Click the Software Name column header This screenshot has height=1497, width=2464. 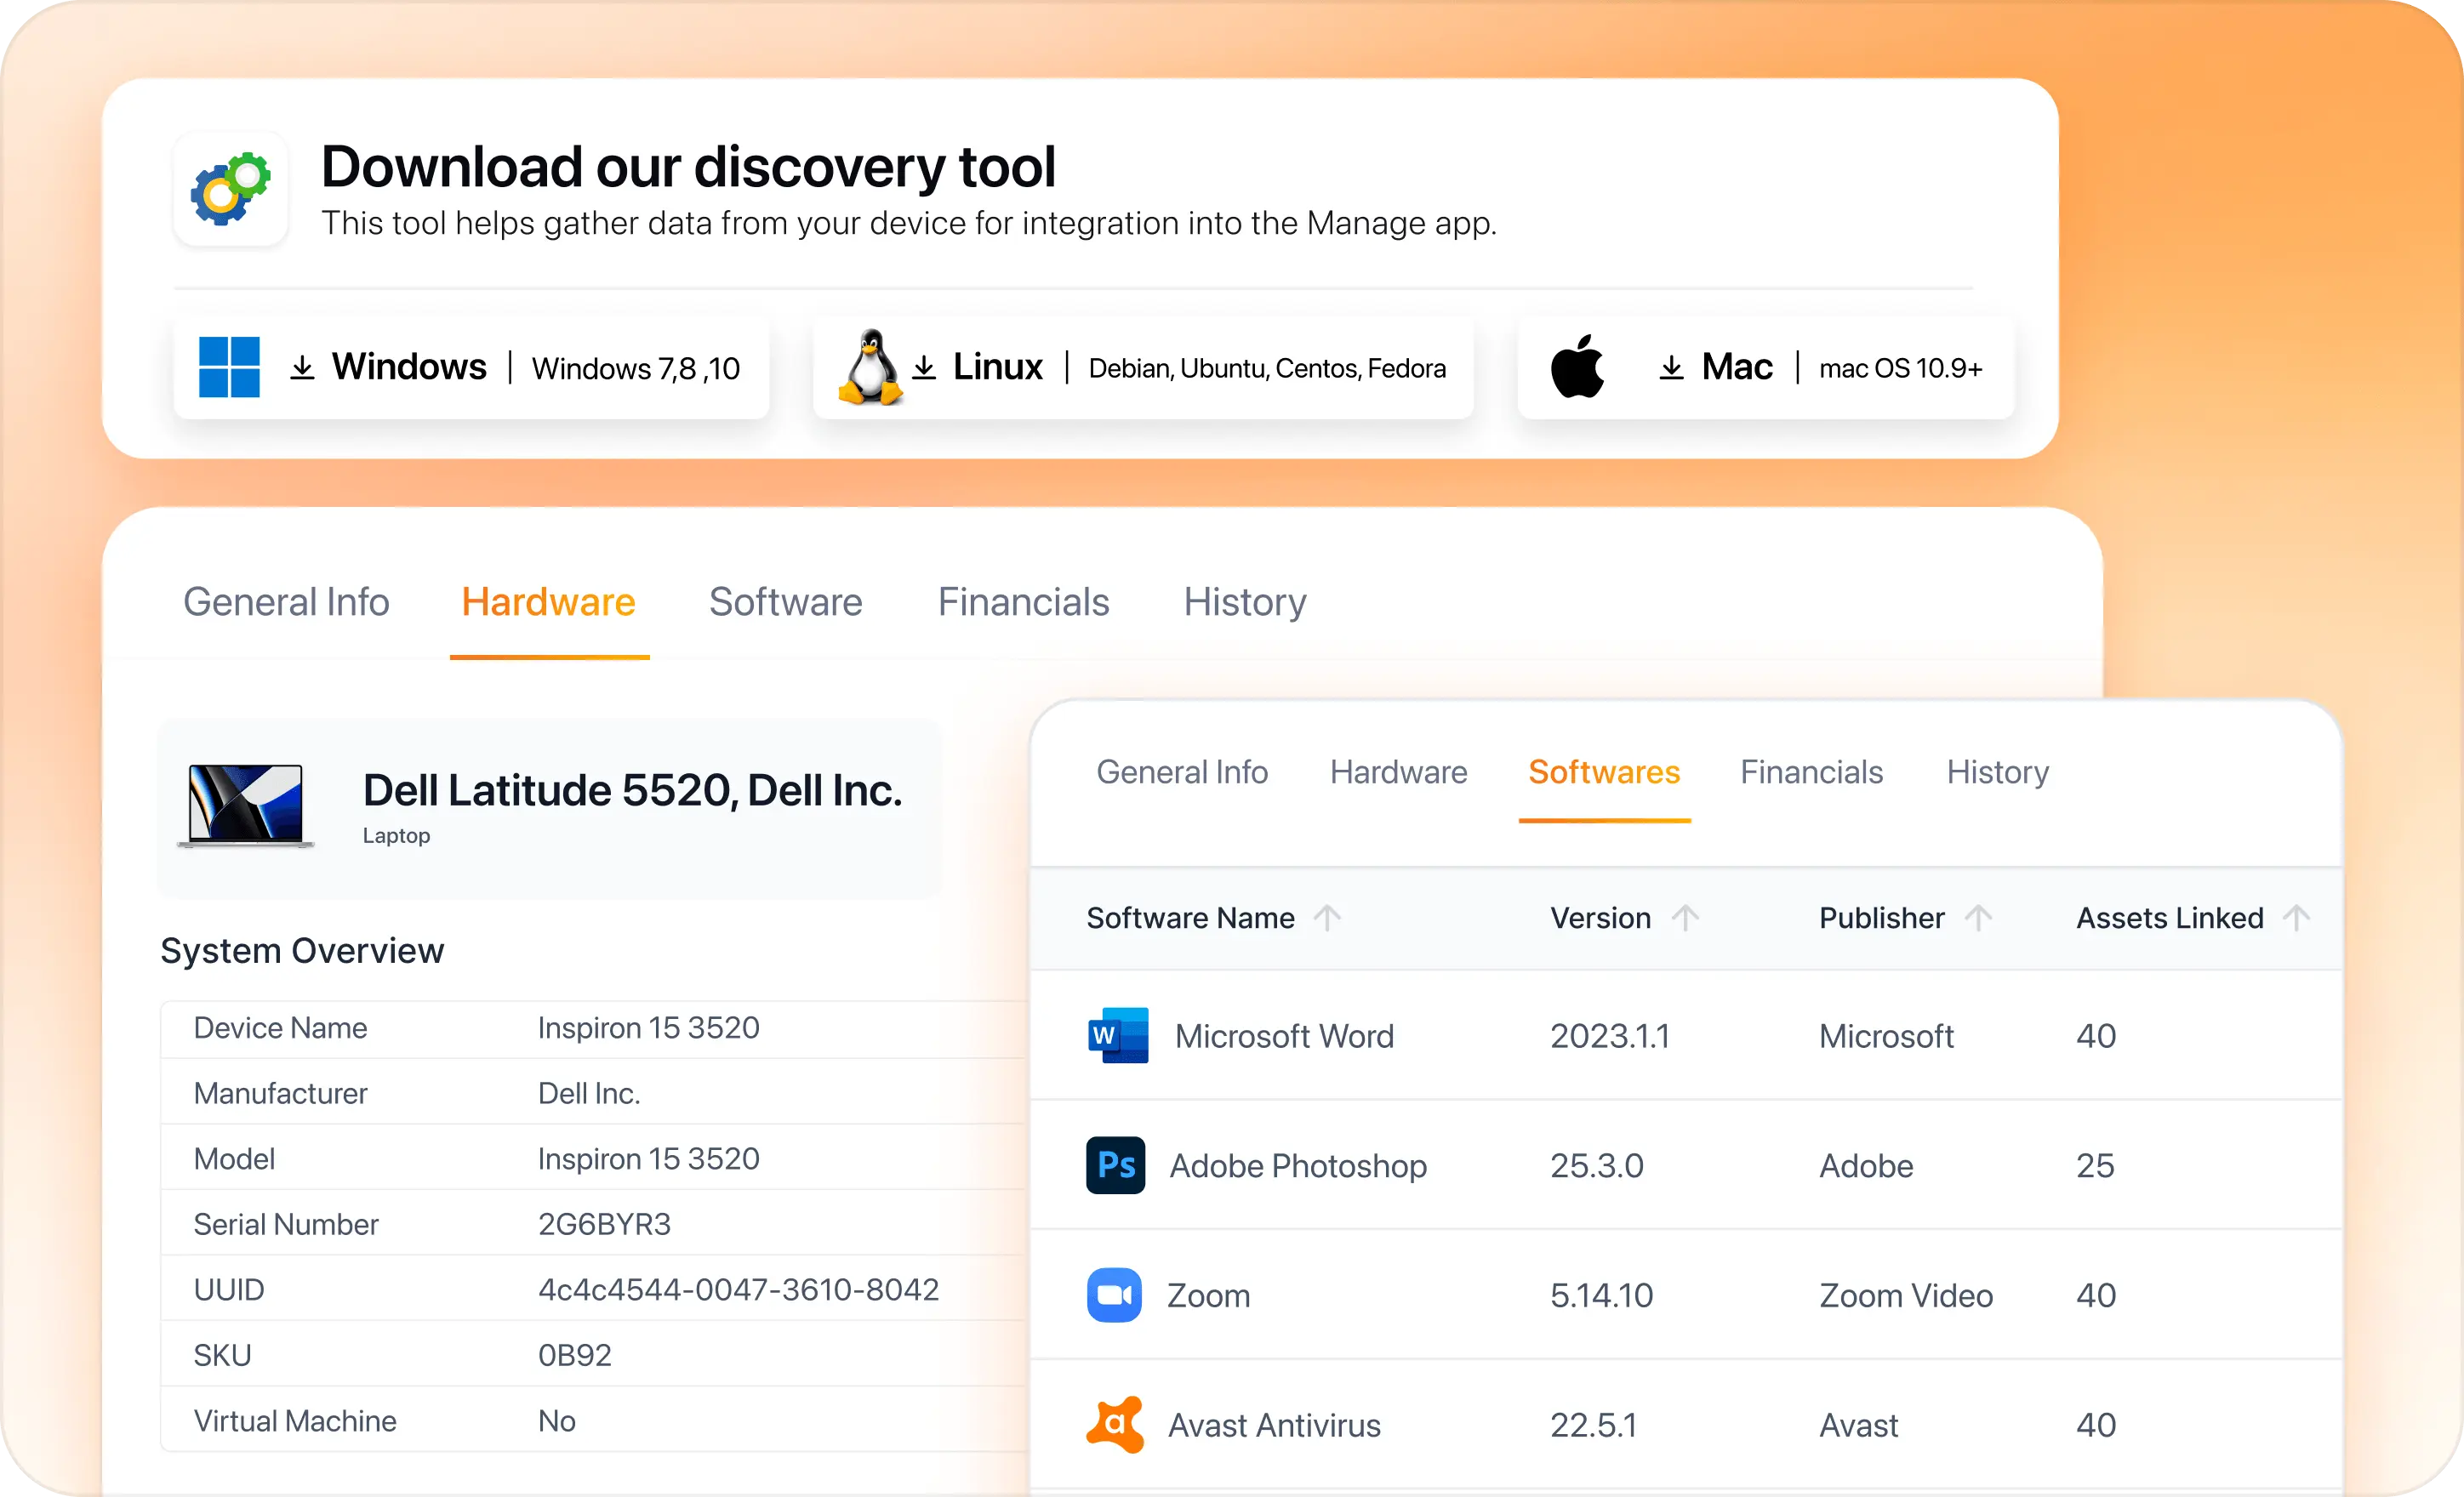pyautogui.click(x=1191, y=917)
